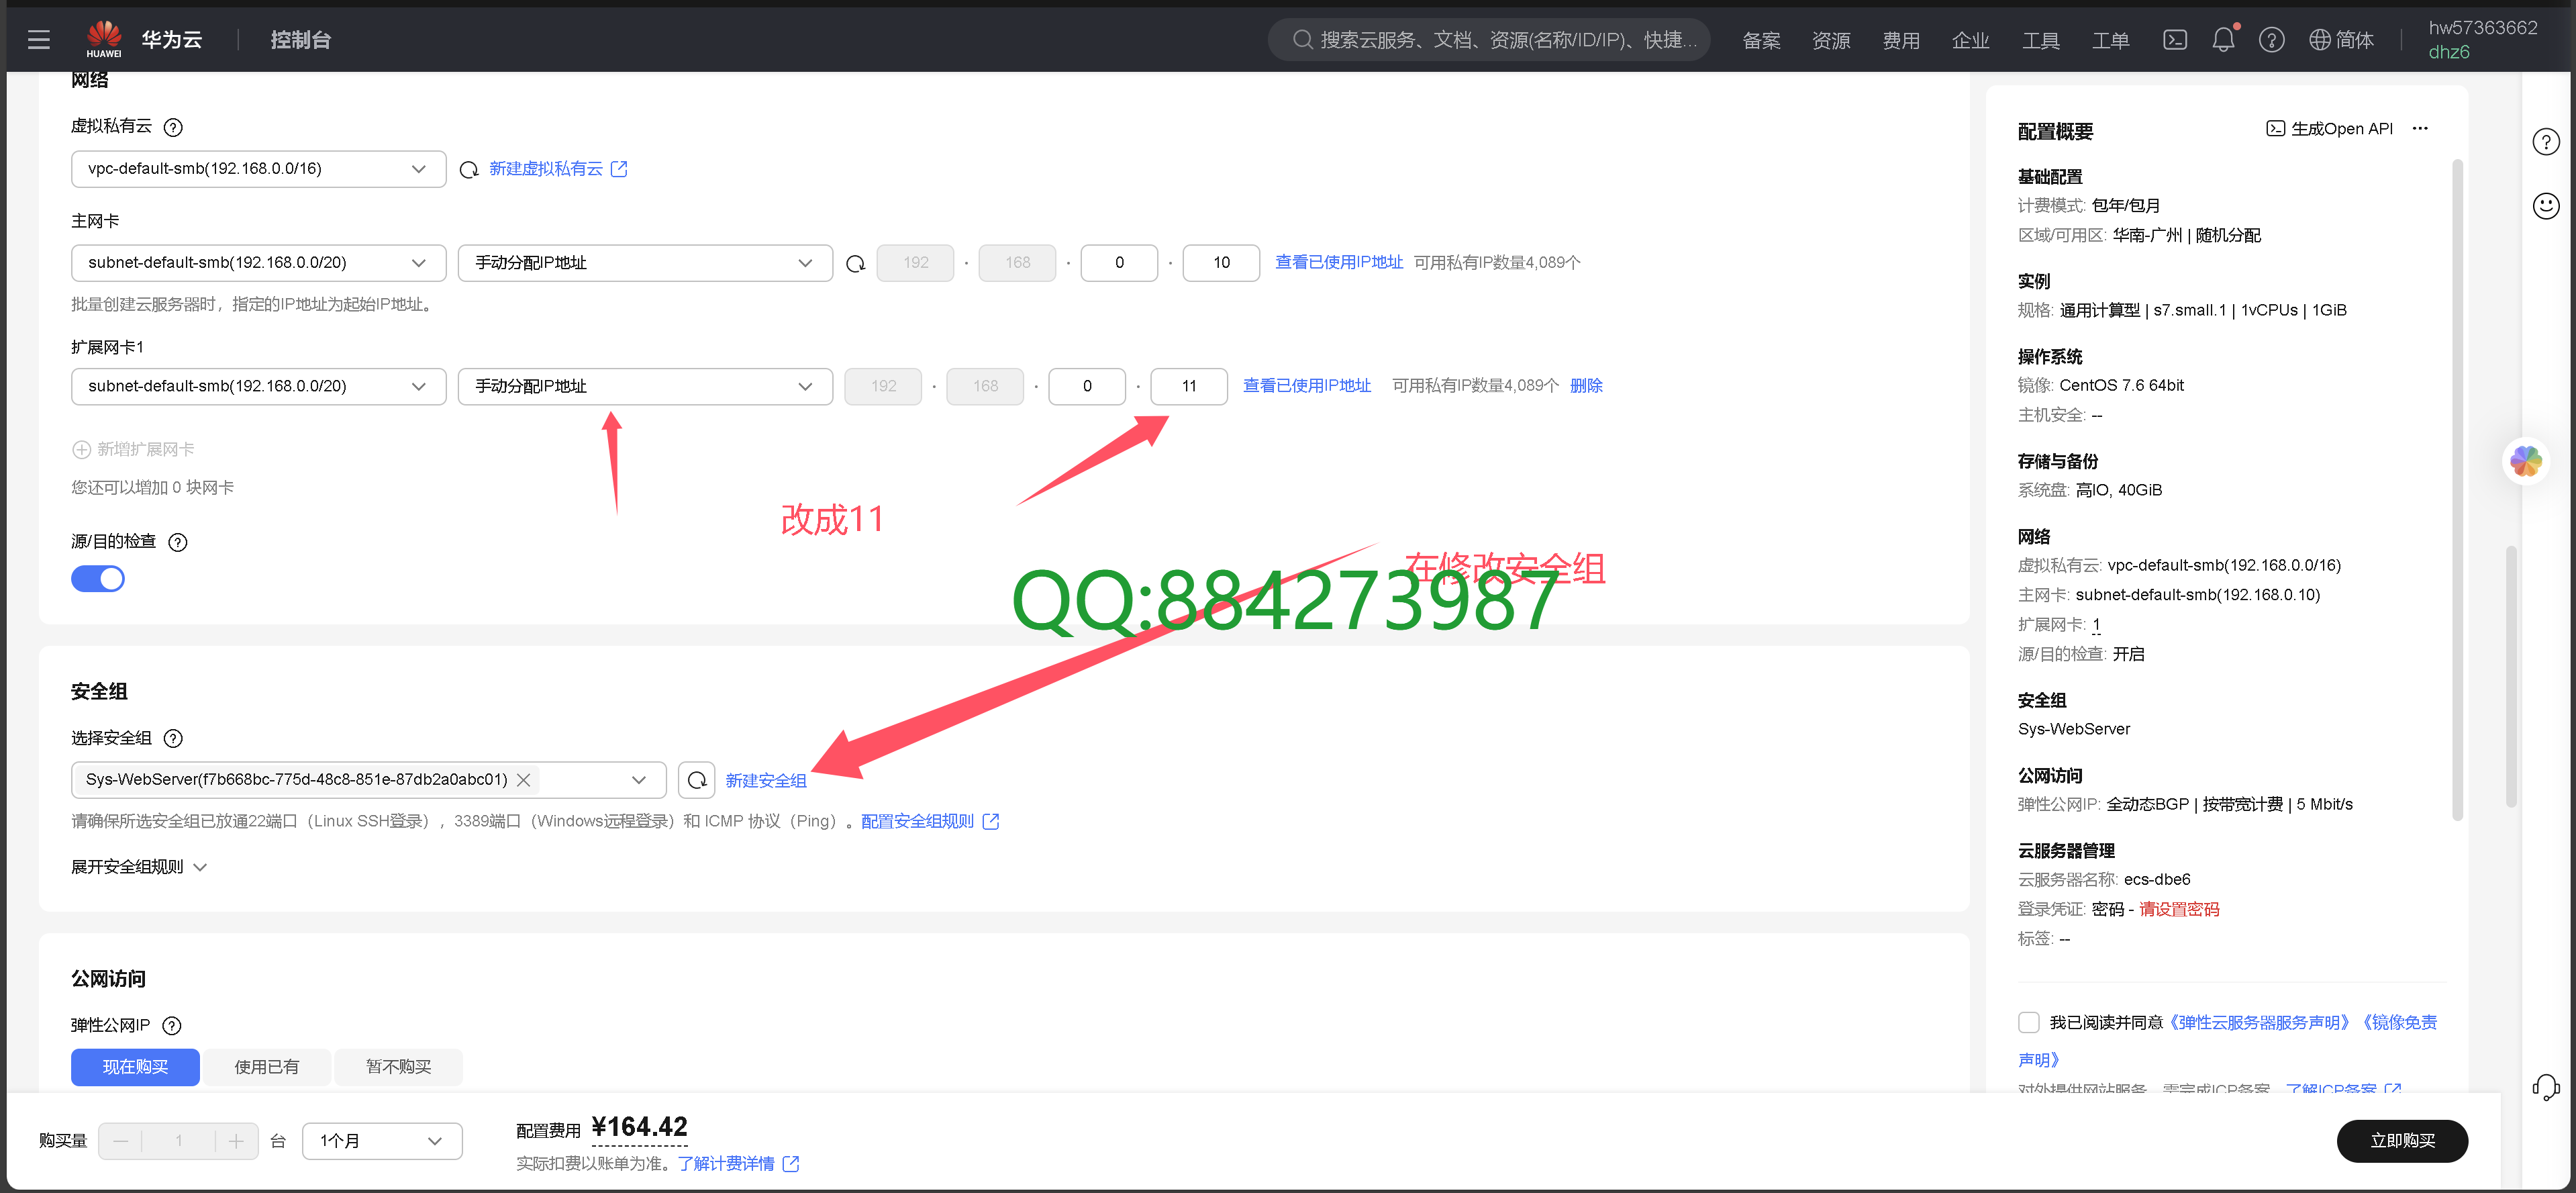Refresh the primary NIC IP assignment
The image size is (2576, 1193).
(x=855, y=263)
